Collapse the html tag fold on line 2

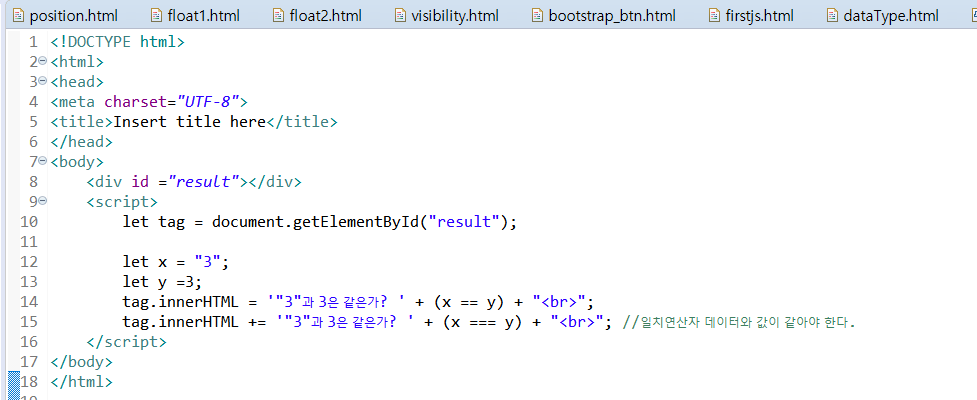click(42, 61)
